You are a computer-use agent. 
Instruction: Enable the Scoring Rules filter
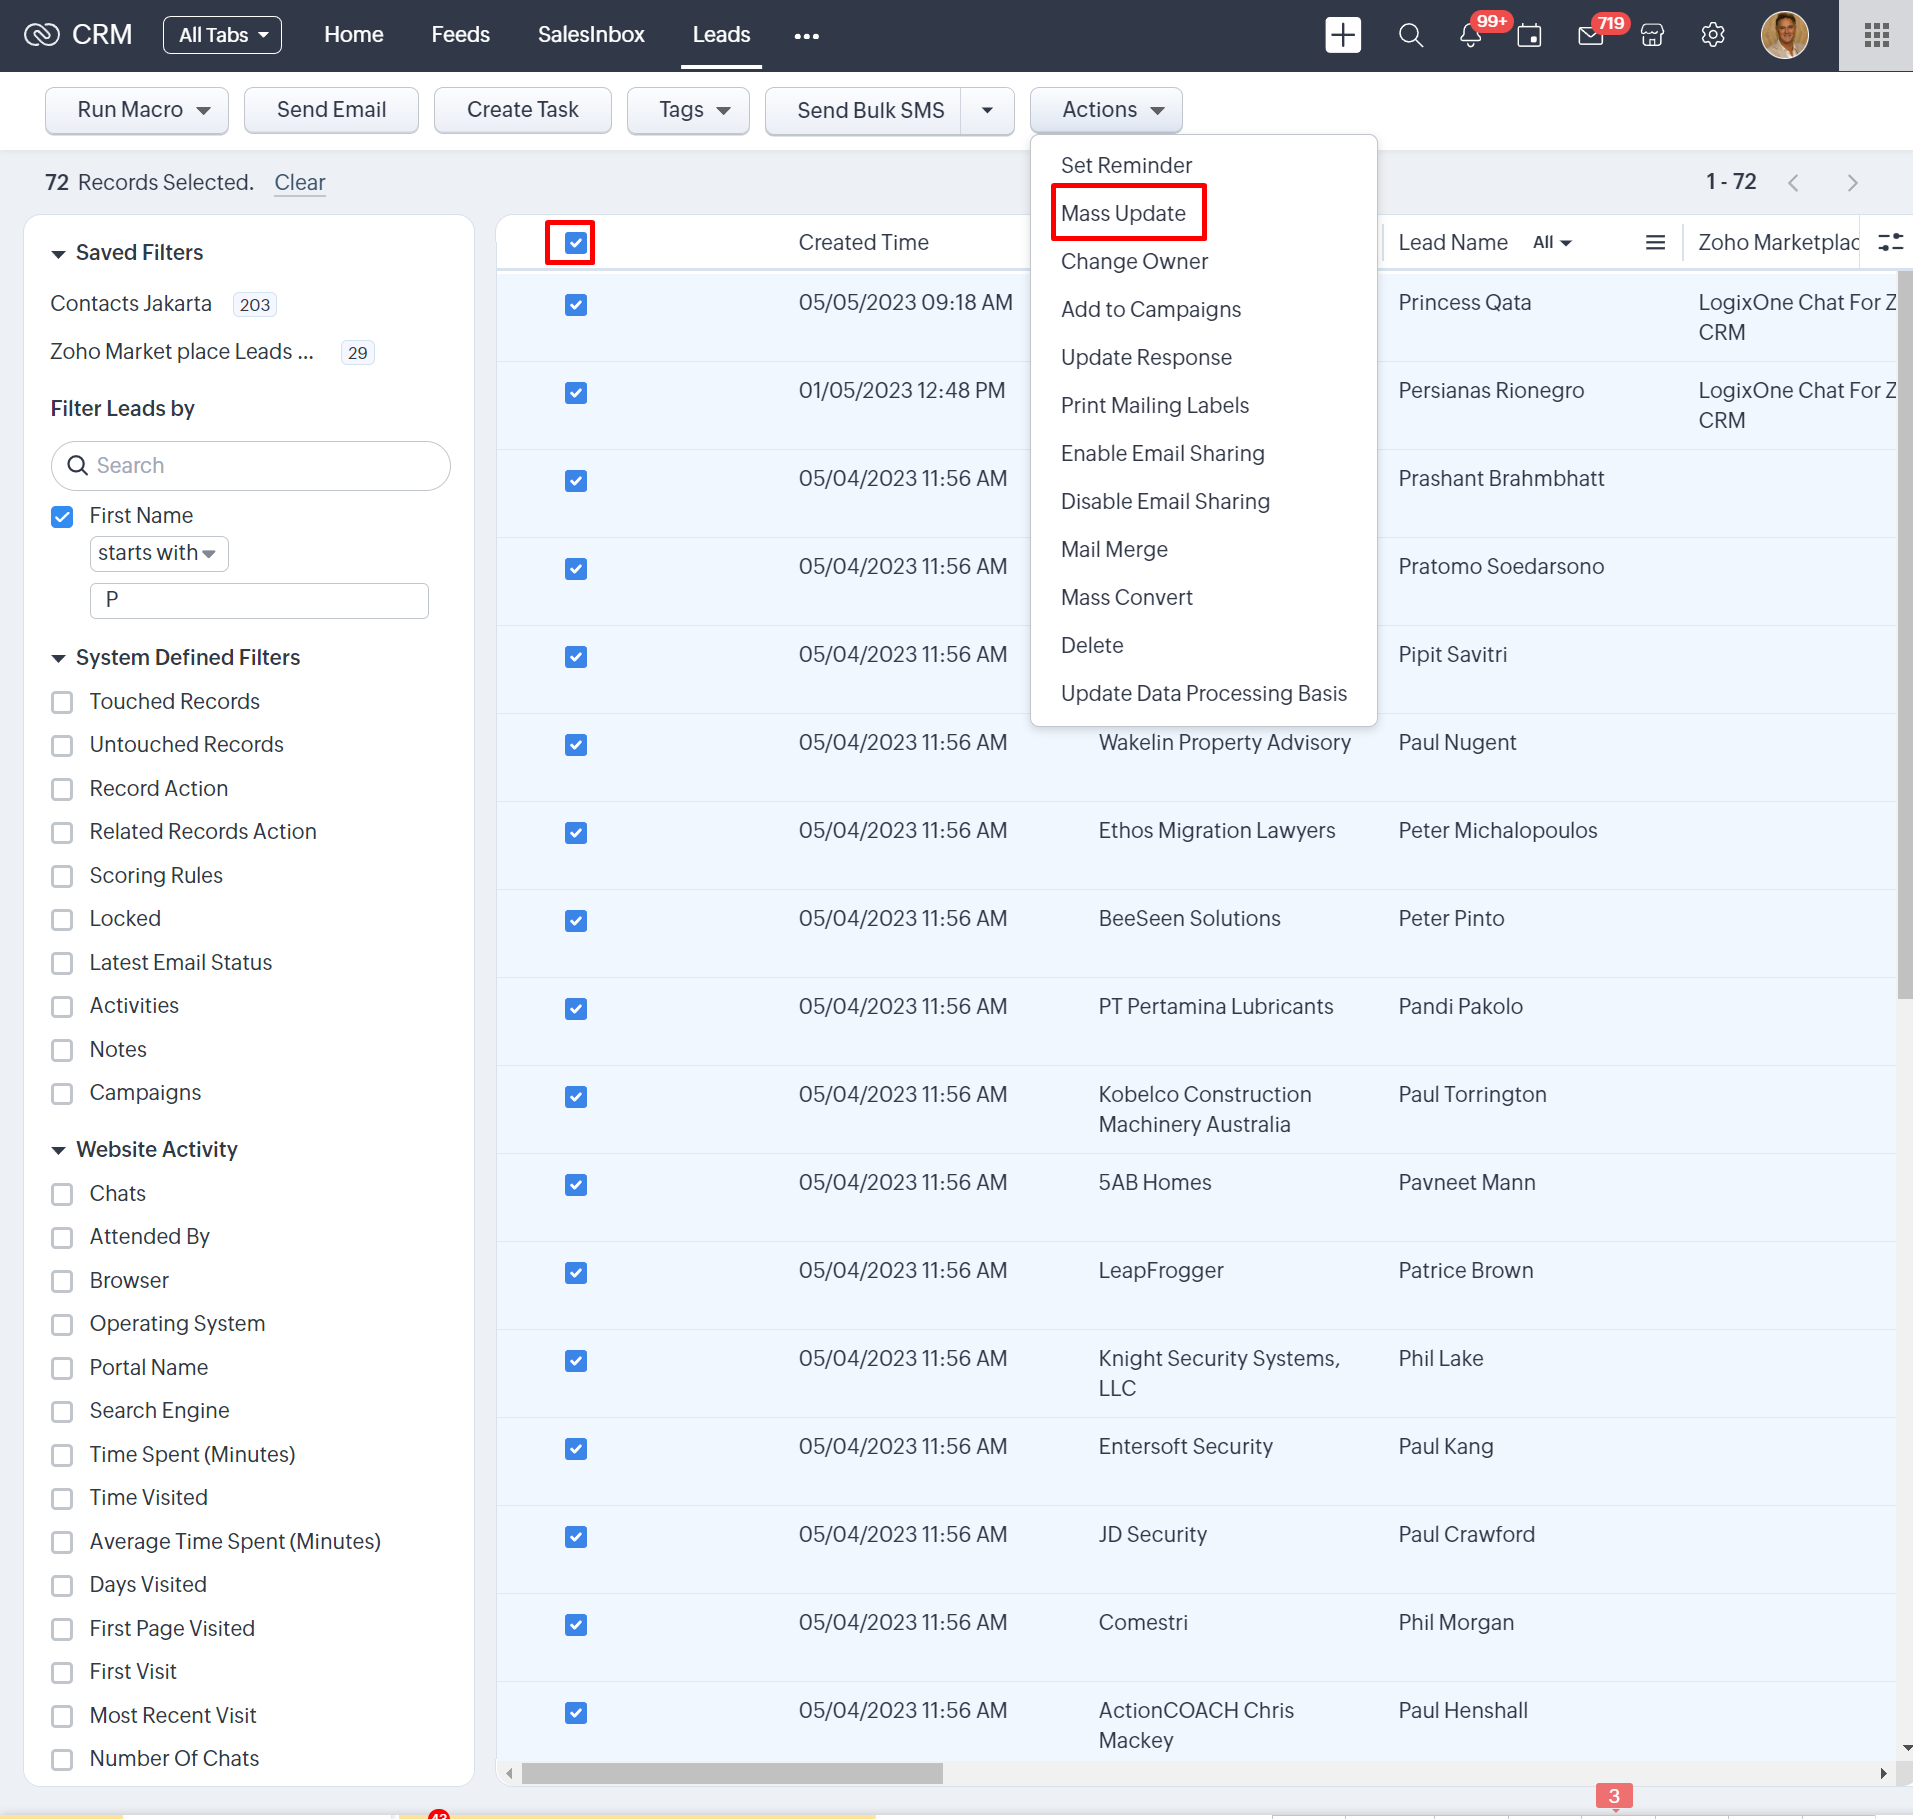[62, 876]
